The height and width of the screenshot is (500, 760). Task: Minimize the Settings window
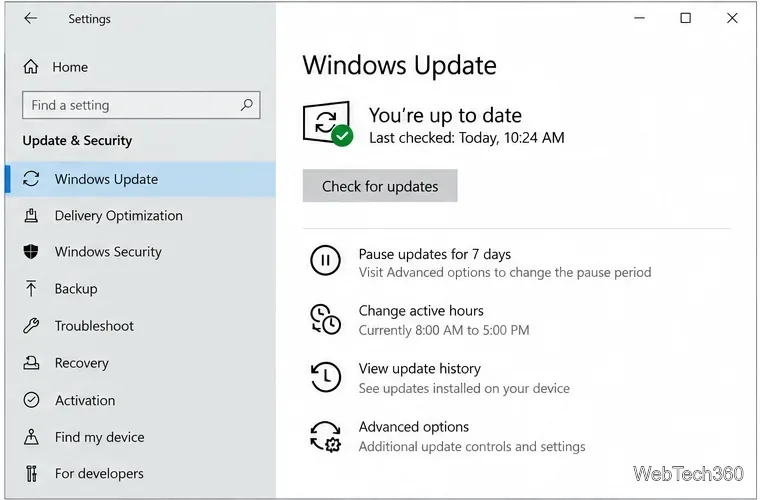pyautogui.click(x=639, y=18)
